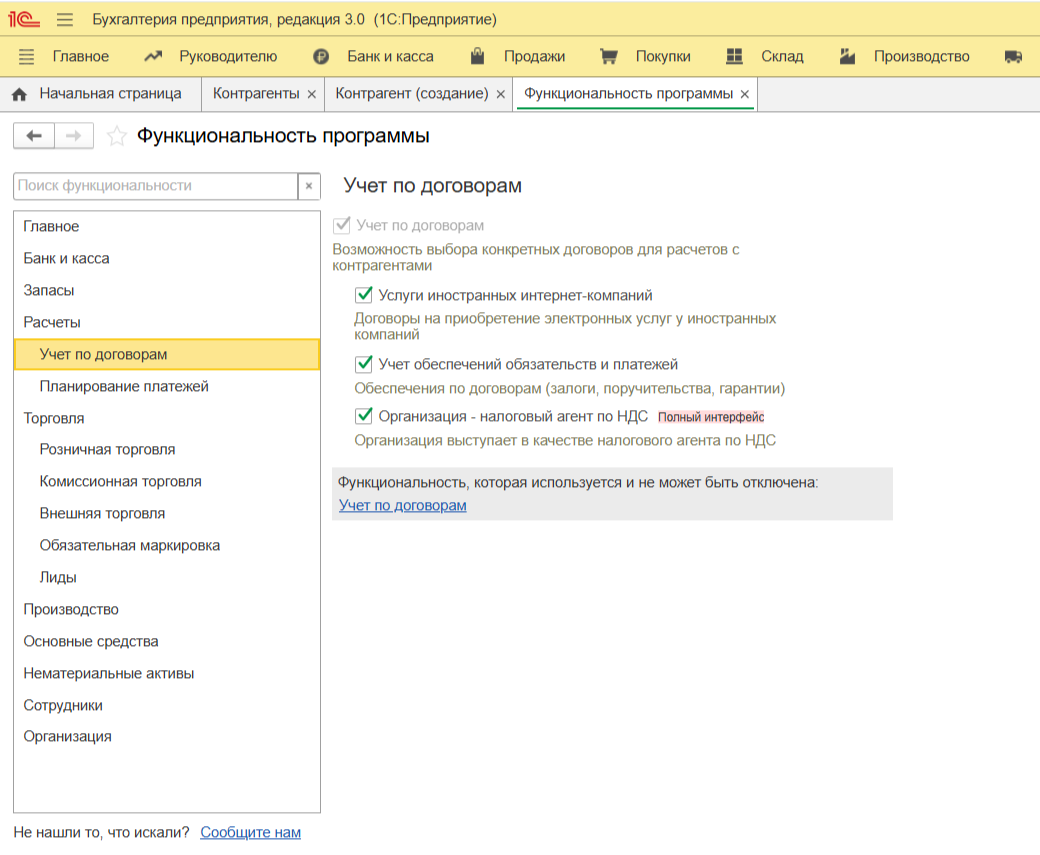Clear the functionality search field with x

click(309, 186)
